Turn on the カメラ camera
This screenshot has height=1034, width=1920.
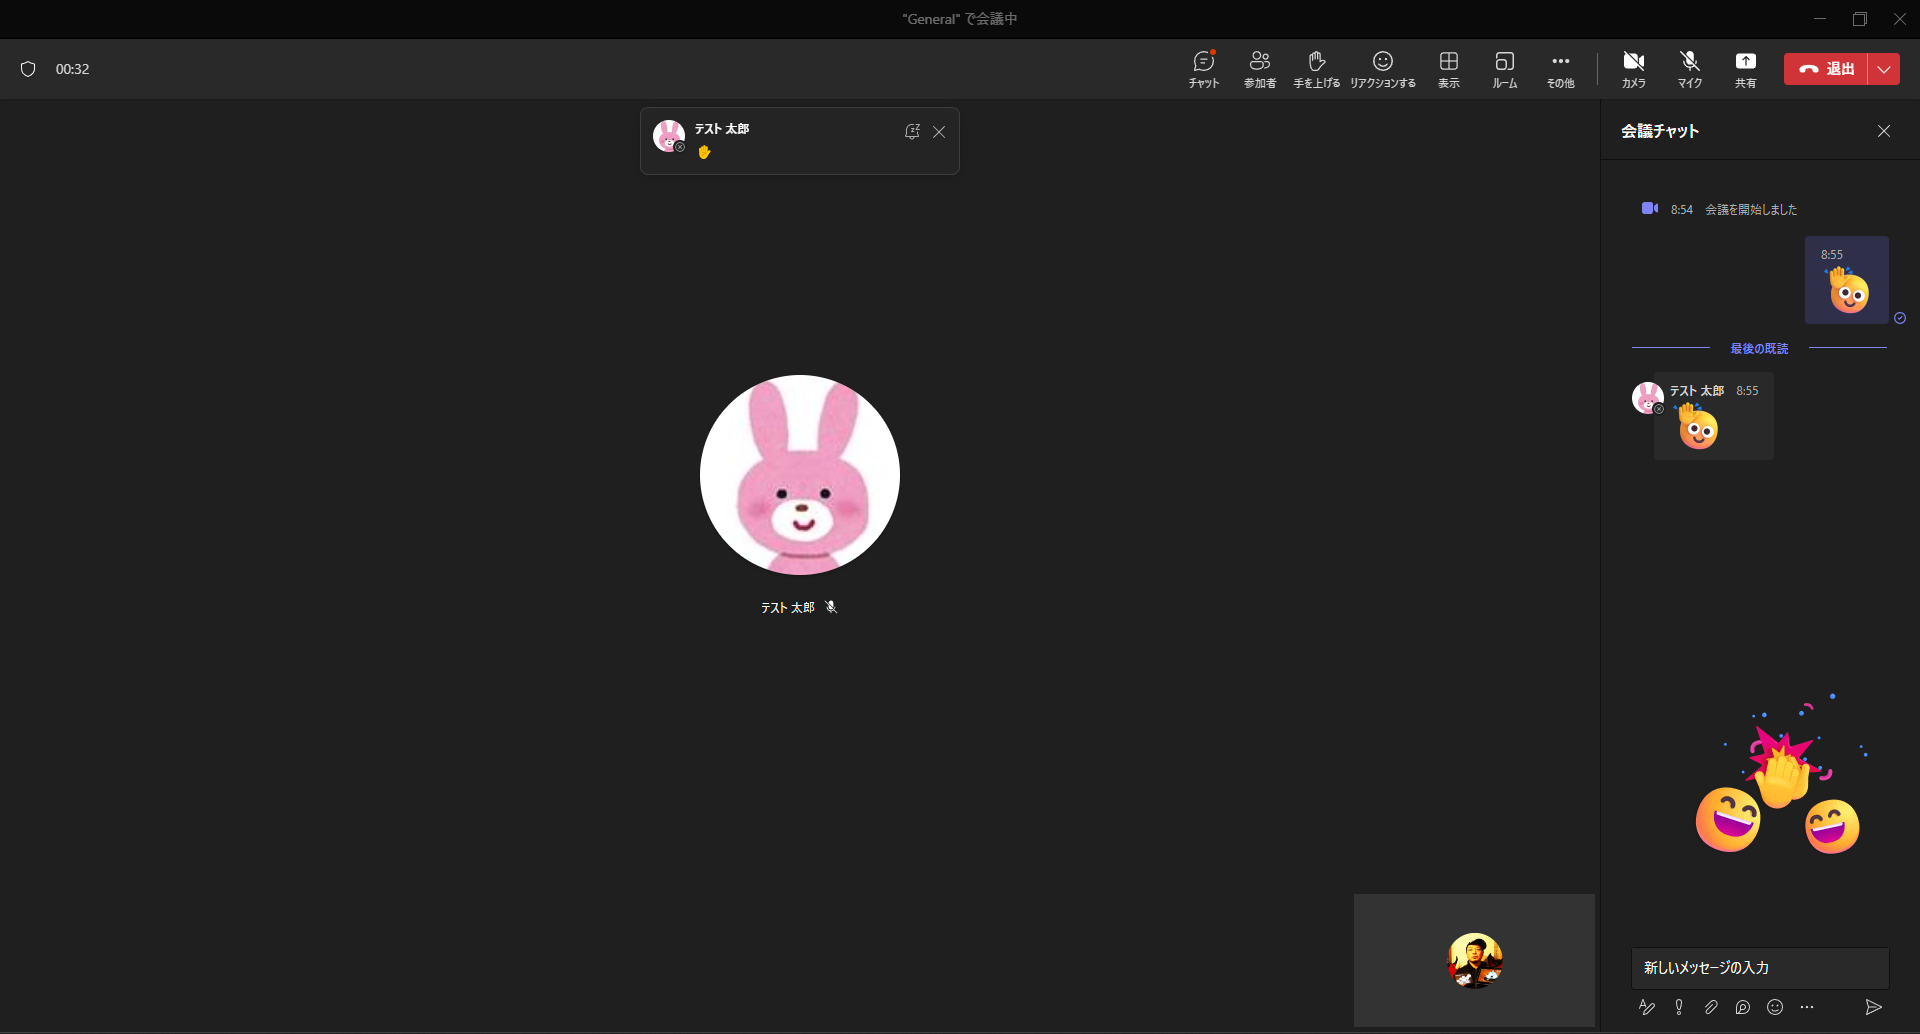(1634, 68)
